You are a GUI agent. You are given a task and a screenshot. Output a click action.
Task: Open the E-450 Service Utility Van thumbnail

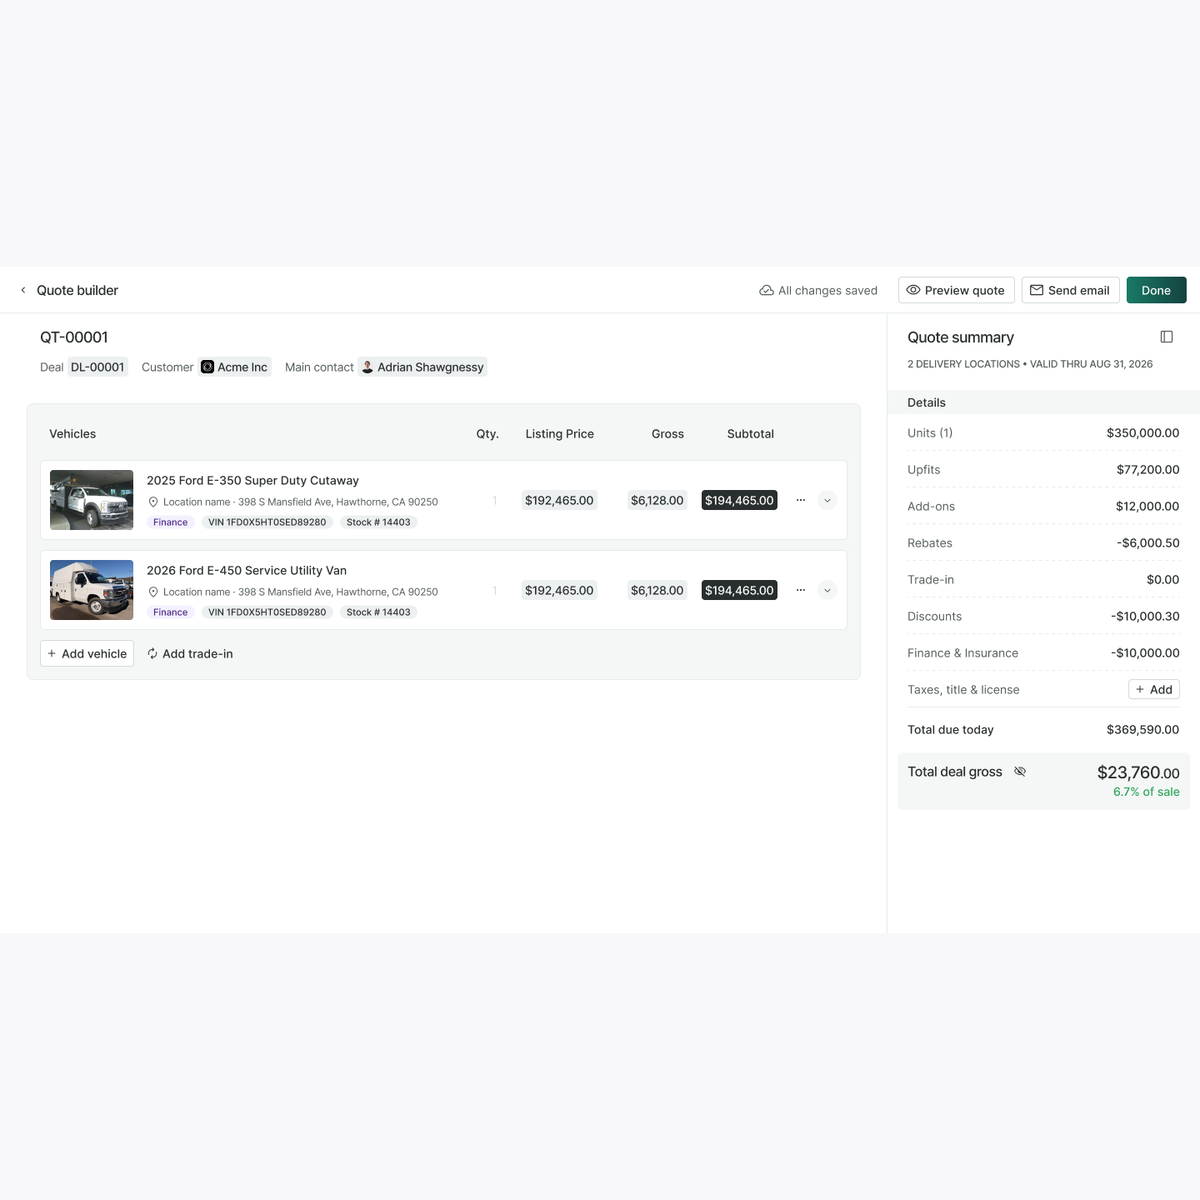click(x=92, y=590)
